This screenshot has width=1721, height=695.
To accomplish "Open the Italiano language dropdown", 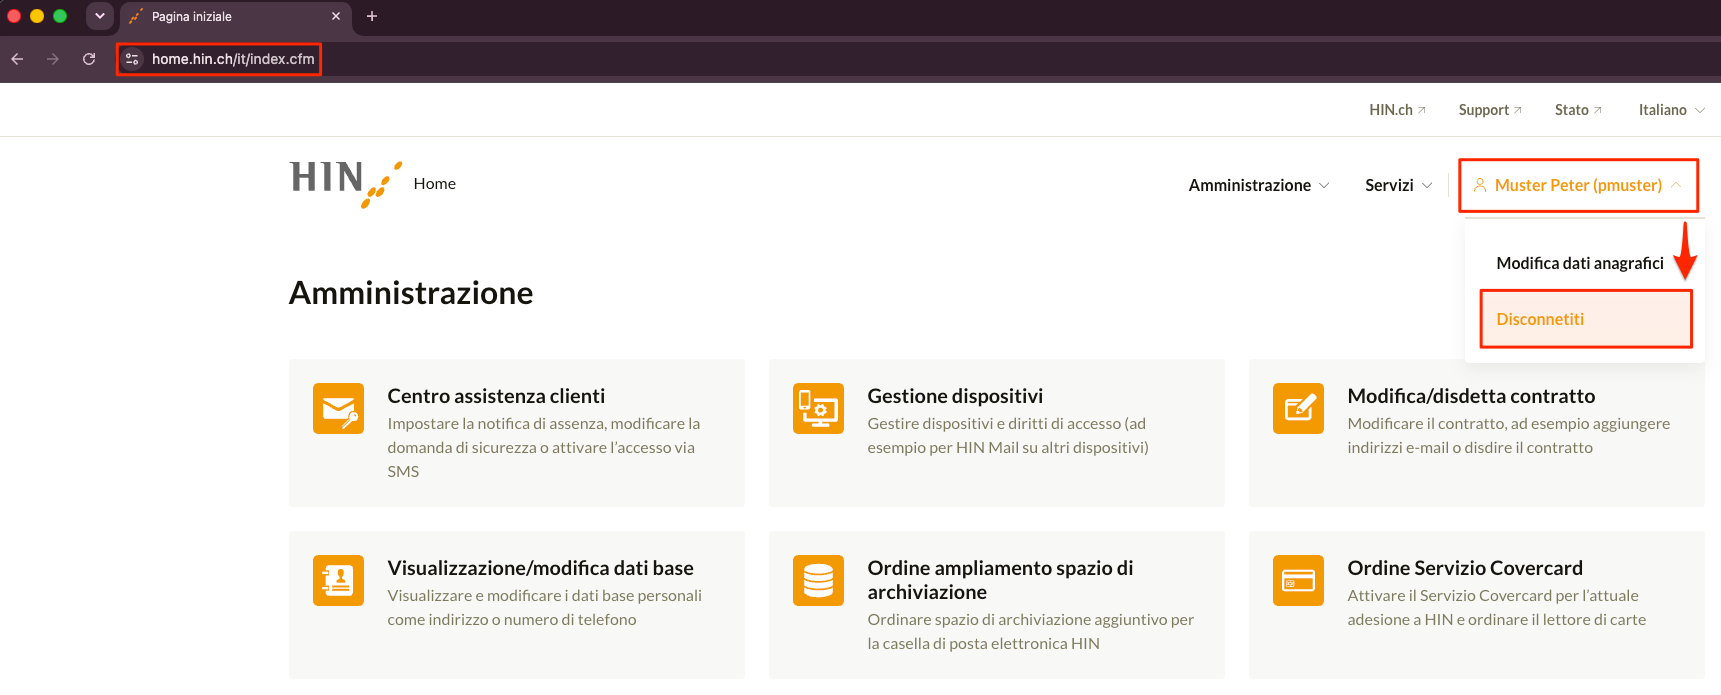I will pyautogui.click(x=1672, y=110).
